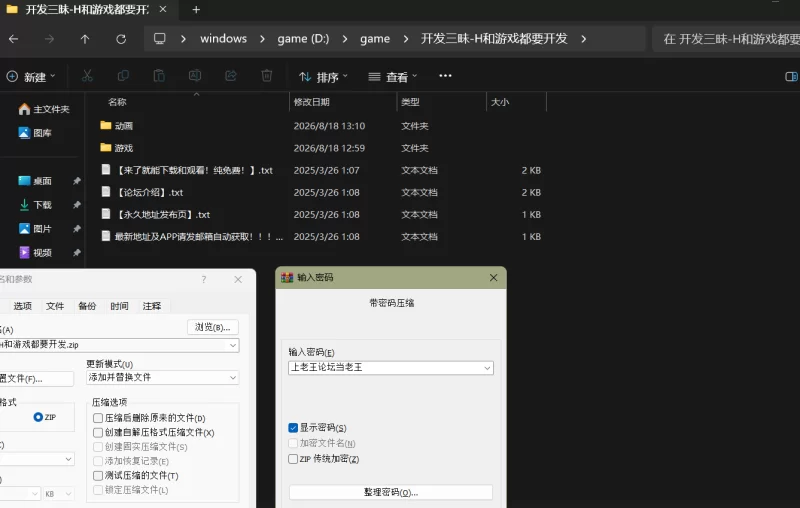This screenshot has width=800, height=508.
Task: Click the Share icon in toolbar
Action: click(231, 76)
